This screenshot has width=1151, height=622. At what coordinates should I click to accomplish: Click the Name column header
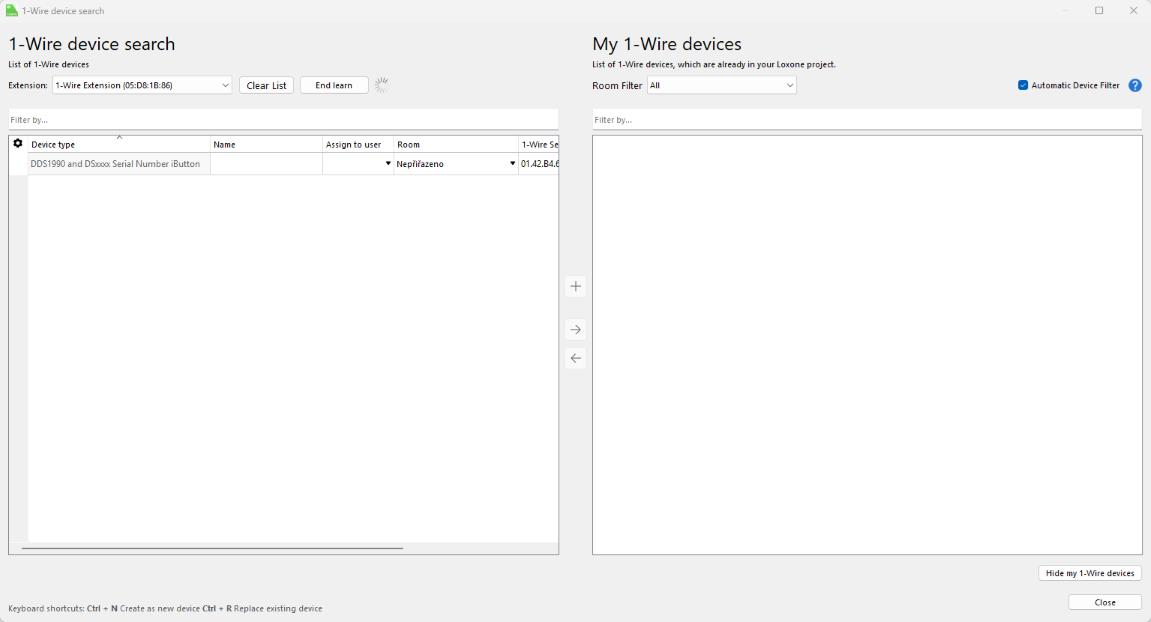pos(265,145)
